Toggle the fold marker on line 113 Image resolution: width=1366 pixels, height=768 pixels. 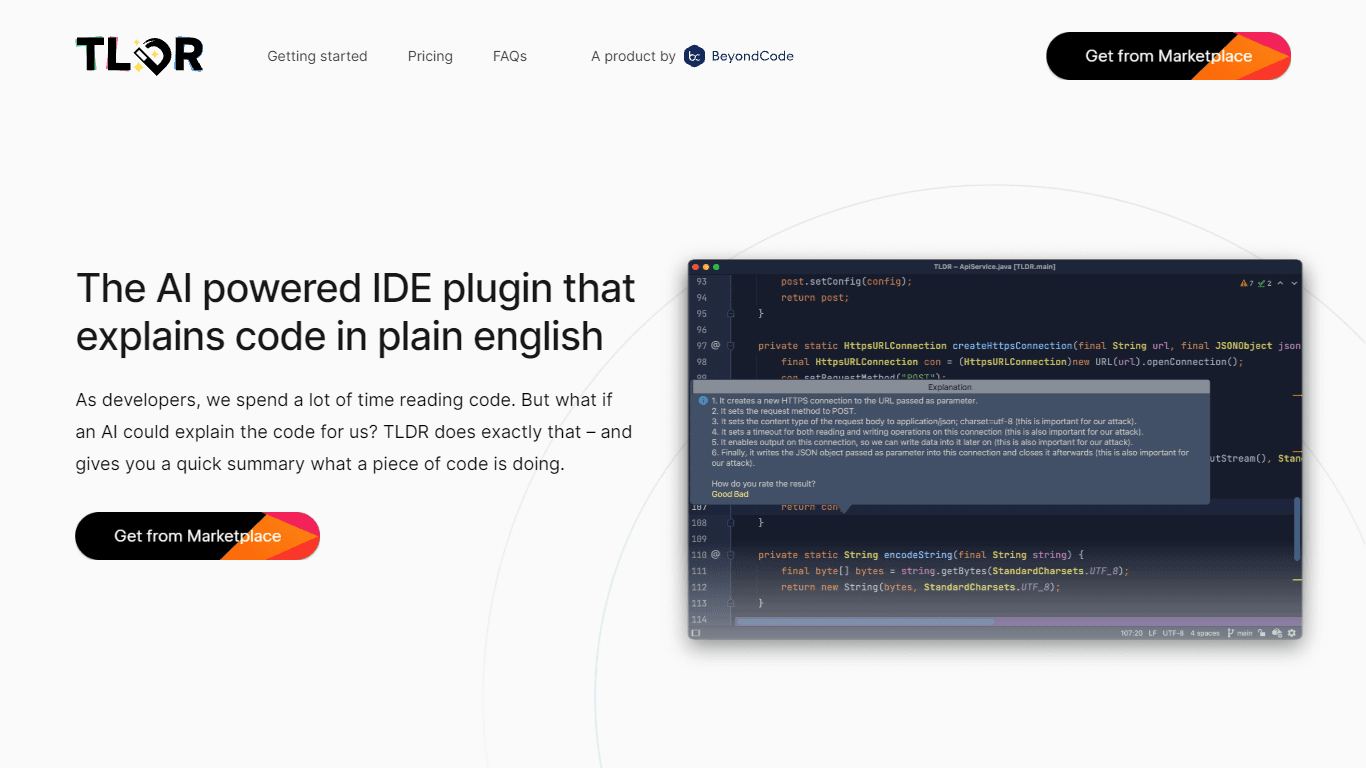(731, 603)
